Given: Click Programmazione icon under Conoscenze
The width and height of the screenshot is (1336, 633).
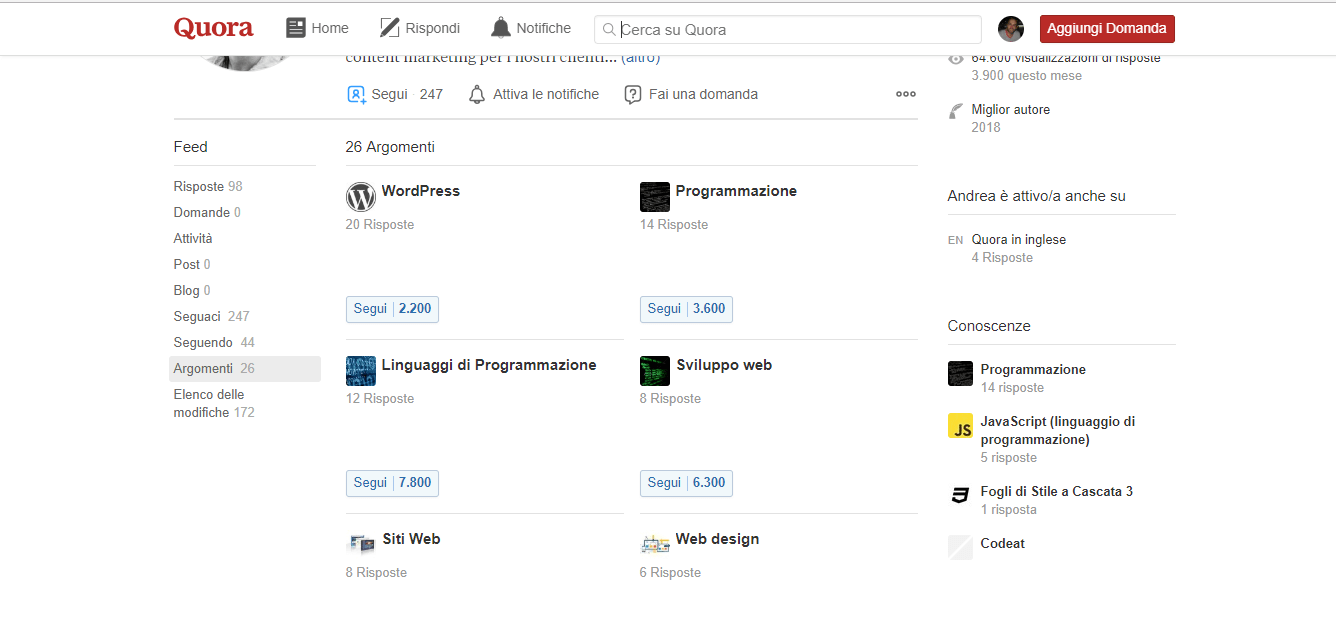Looking at the screenshot, I should click(960, 373).
